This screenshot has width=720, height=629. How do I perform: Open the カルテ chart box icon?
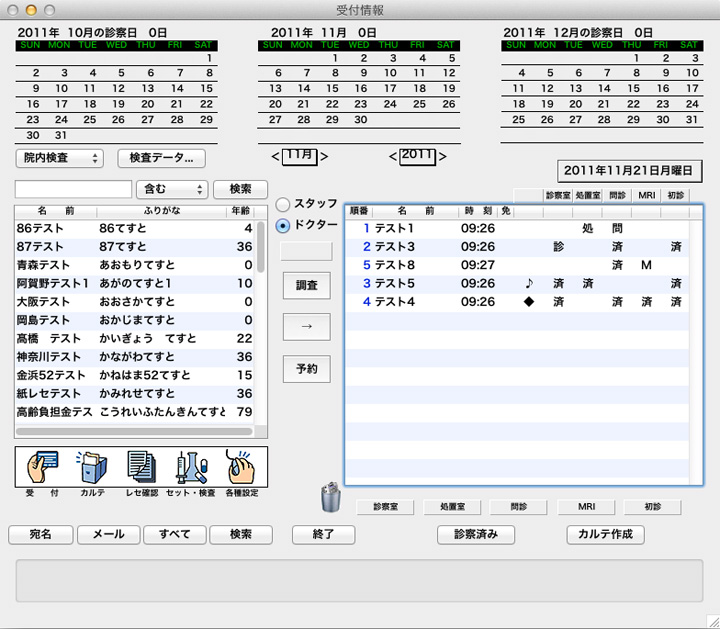(92, 466)
